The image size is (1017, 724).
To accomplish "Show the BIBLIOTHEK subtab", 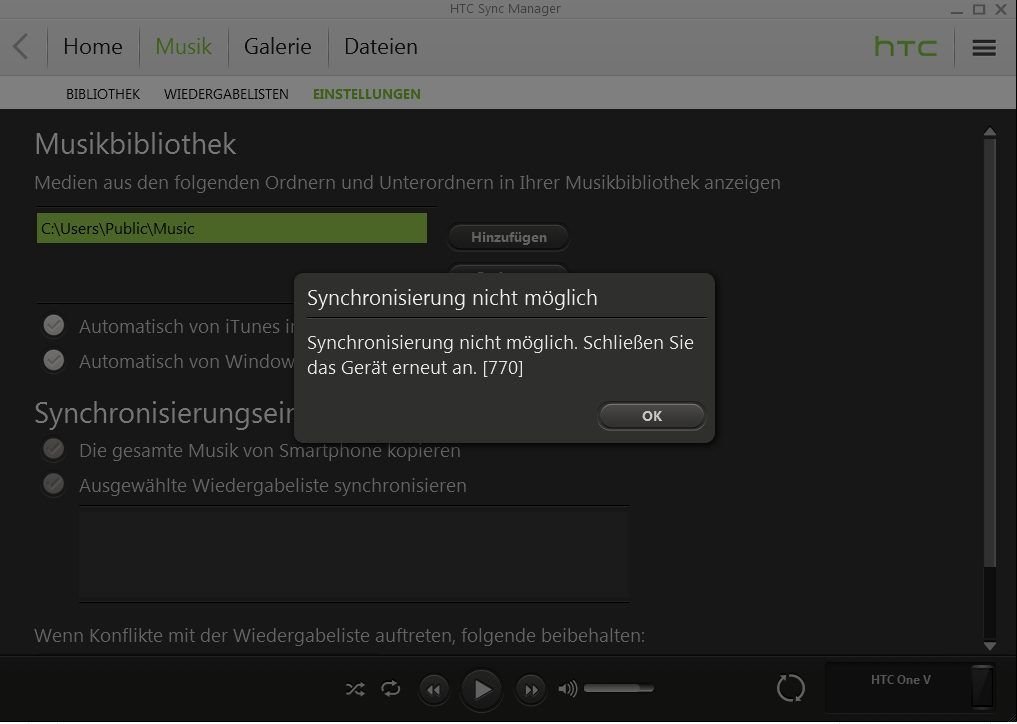I will [103, 94].
